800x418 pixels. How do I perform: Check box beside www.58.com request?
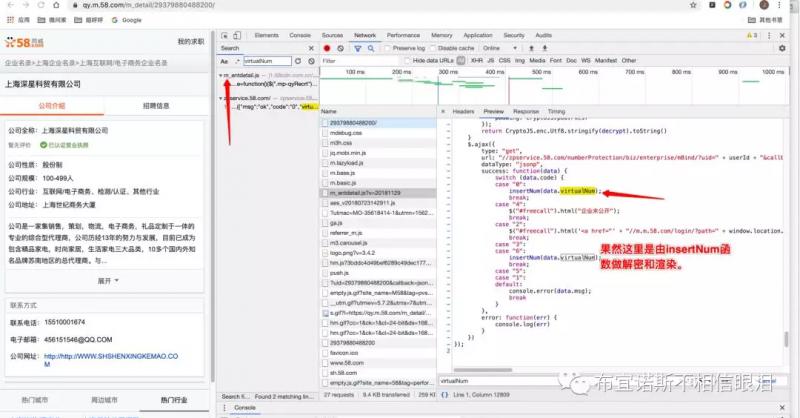pyautogui.click(x=325, y=363)
